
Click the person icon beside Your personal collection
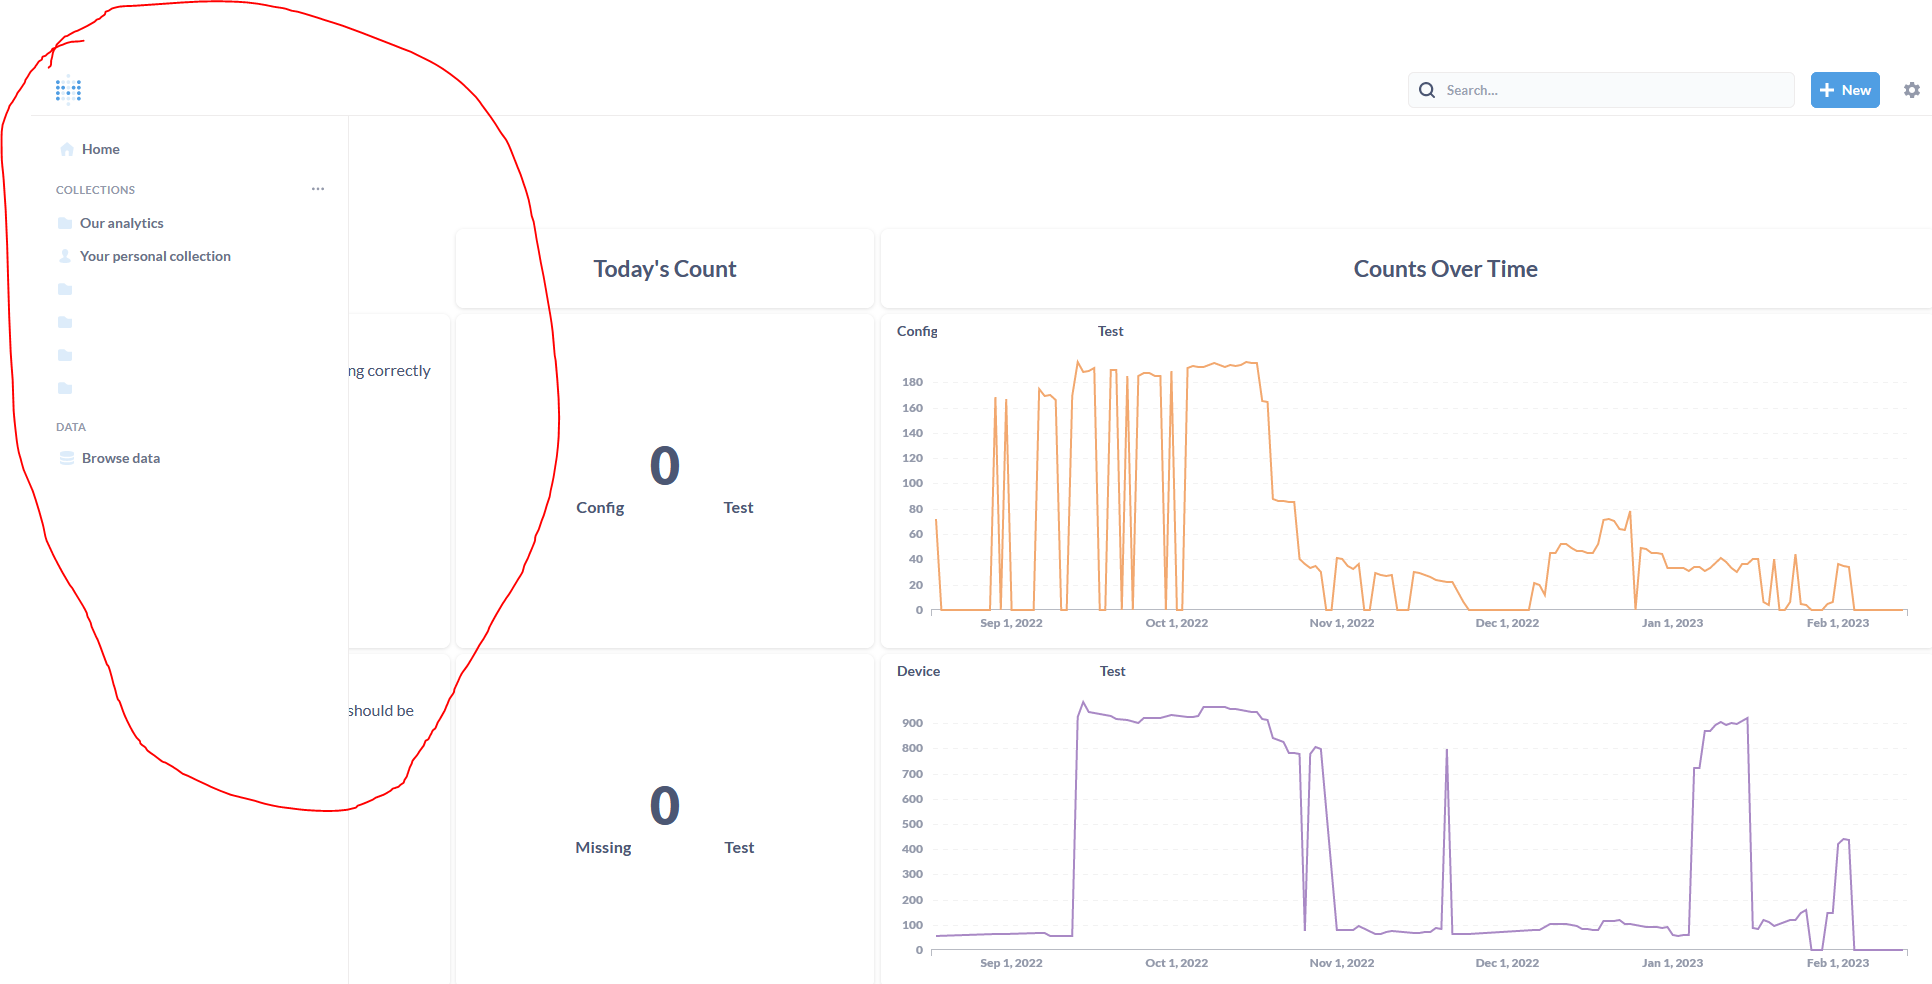point(64,256)
